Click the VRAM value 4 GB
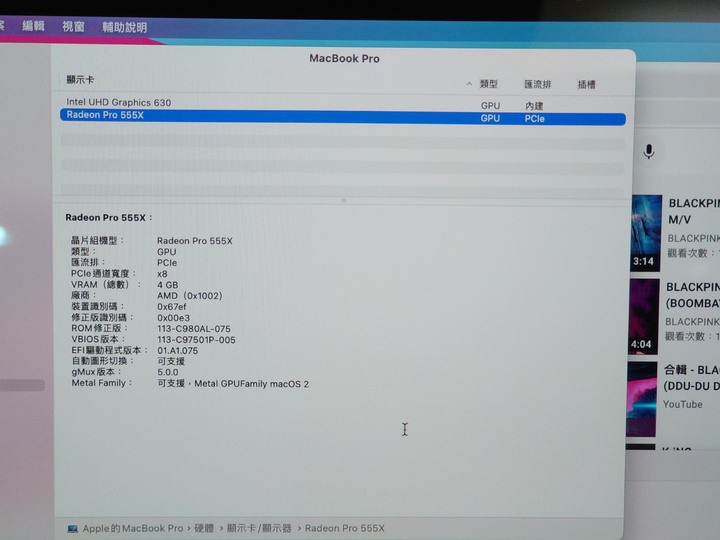 coord(168,285)
